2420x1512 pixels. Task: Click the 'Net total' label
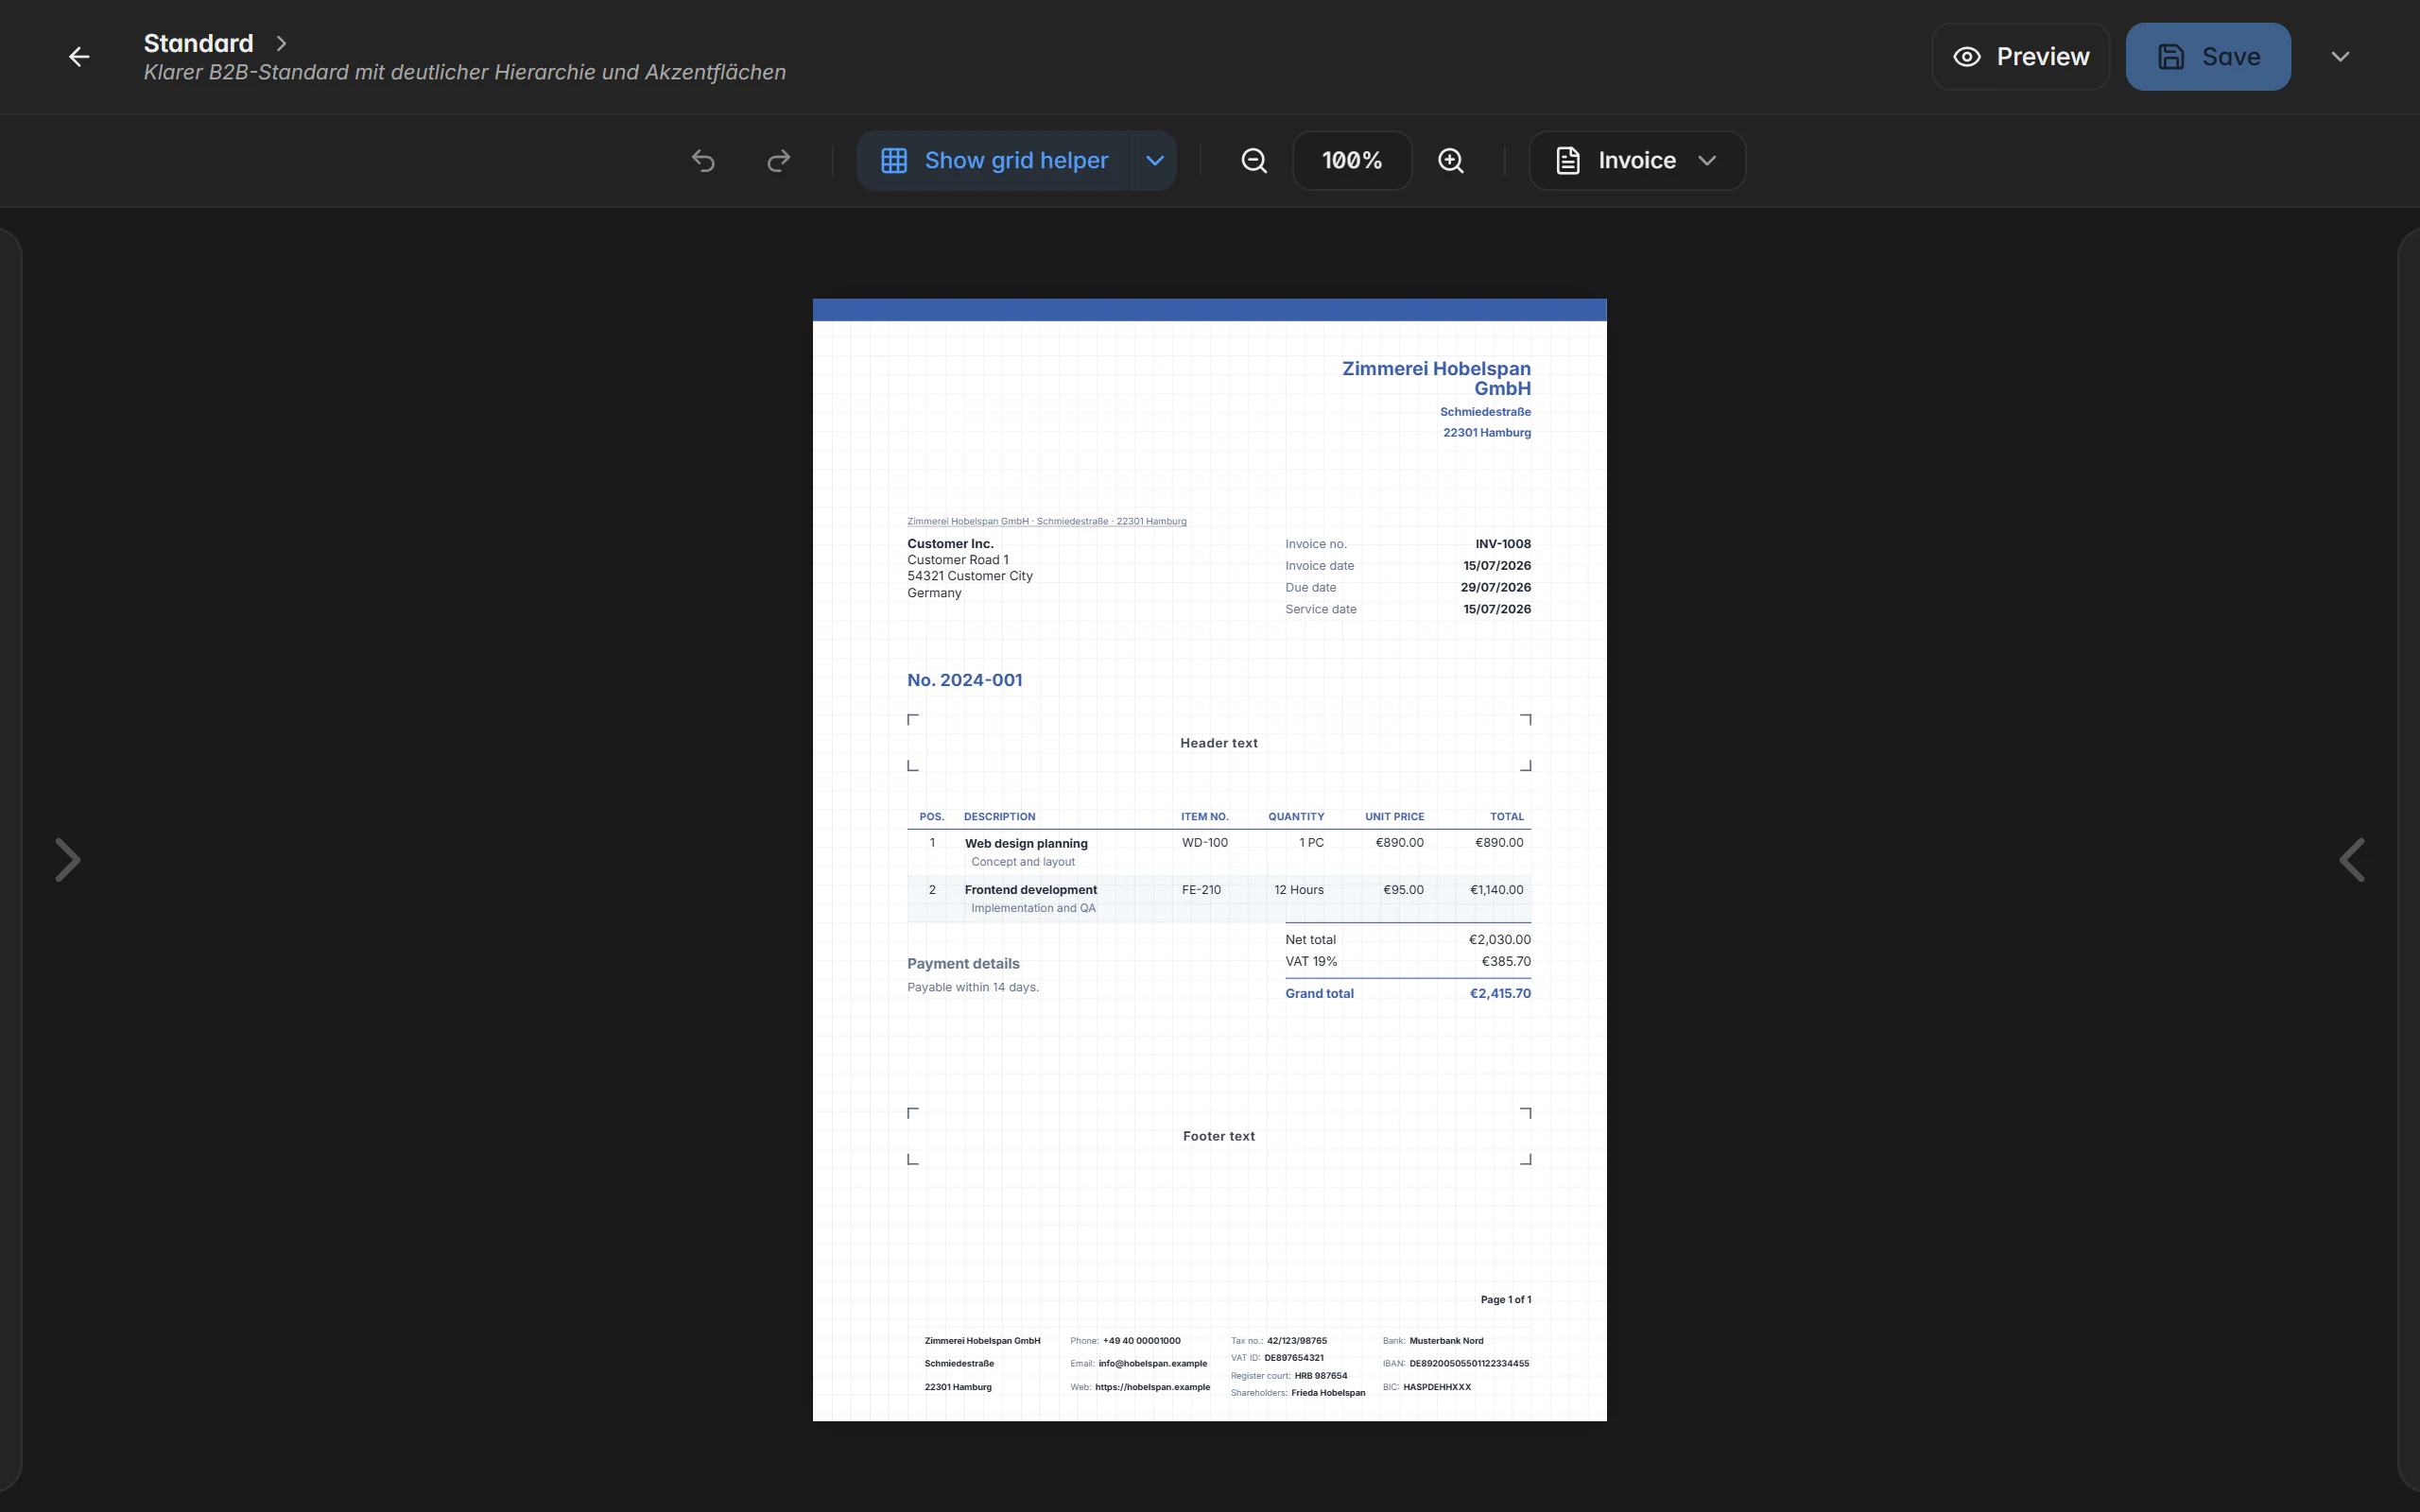[x=1310, y=940]
